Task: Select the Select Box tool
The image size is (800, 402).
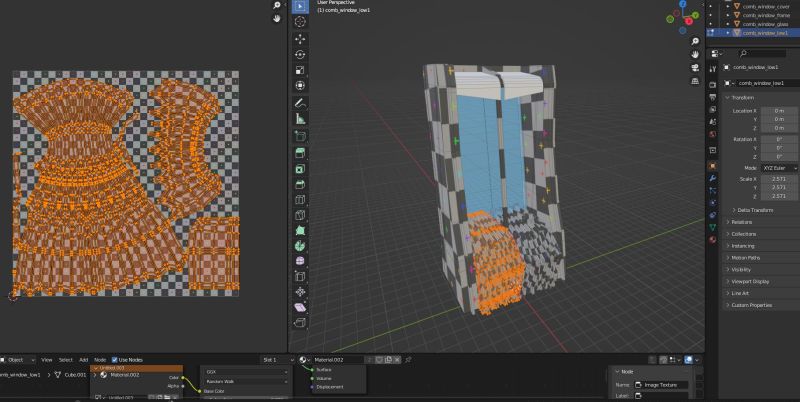Action: click(300, 7)
